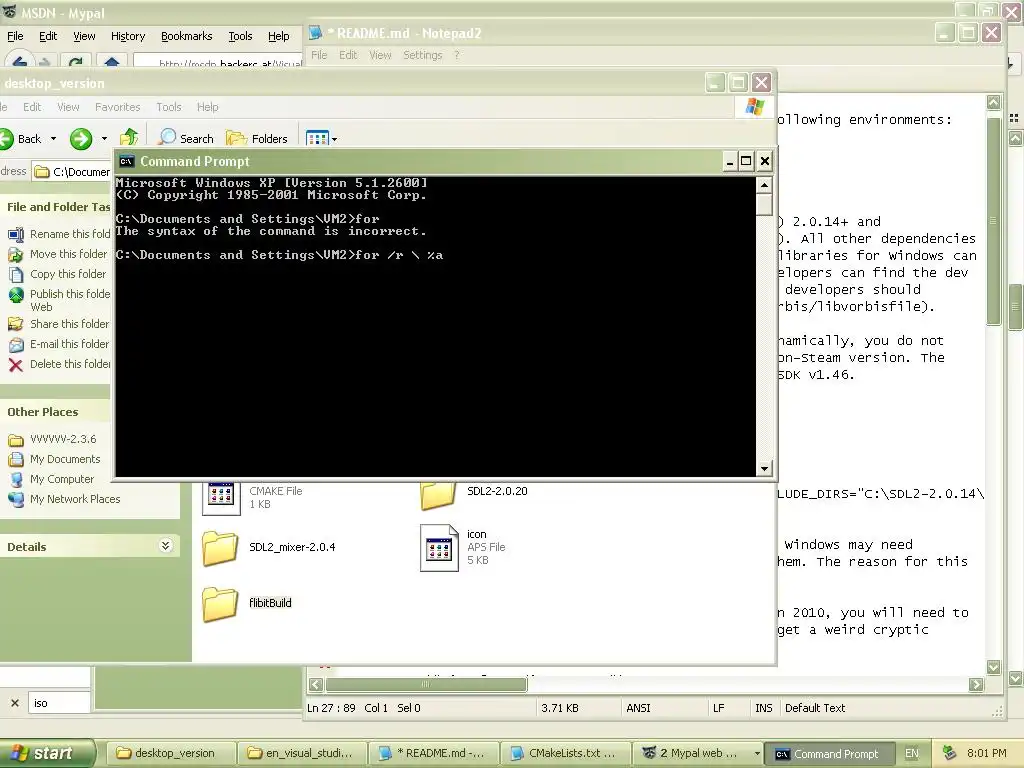Click the system tray icon near clock

[x=950, y=753]
